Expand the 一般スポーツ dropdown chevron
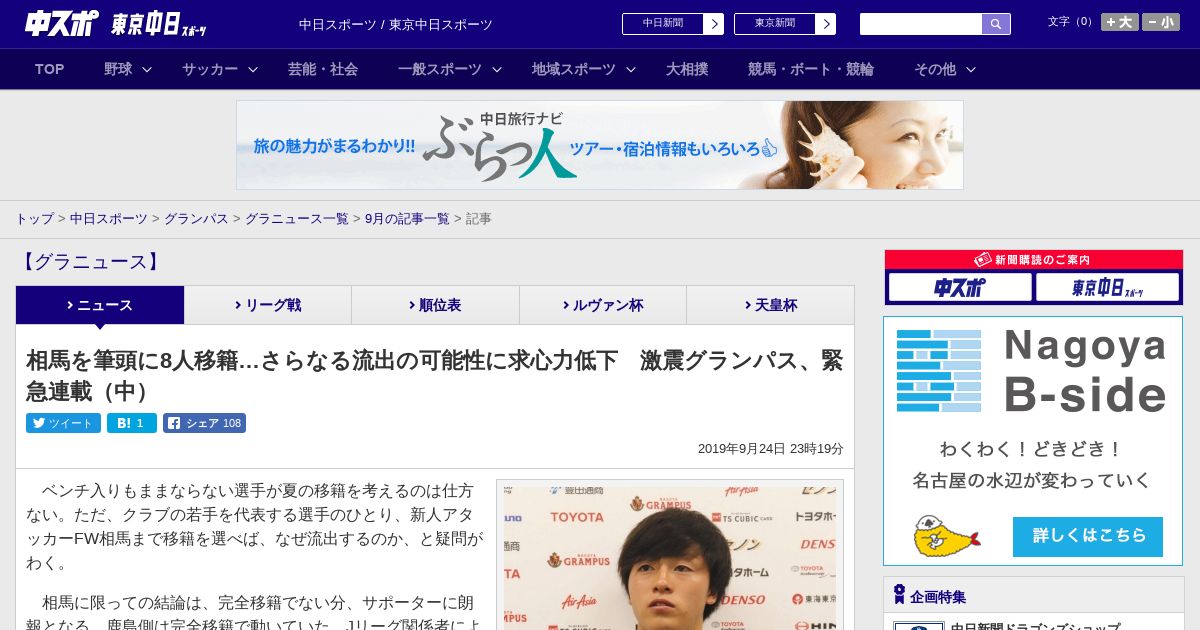Viewport: 1200px width, 630px height. [497, 69]
